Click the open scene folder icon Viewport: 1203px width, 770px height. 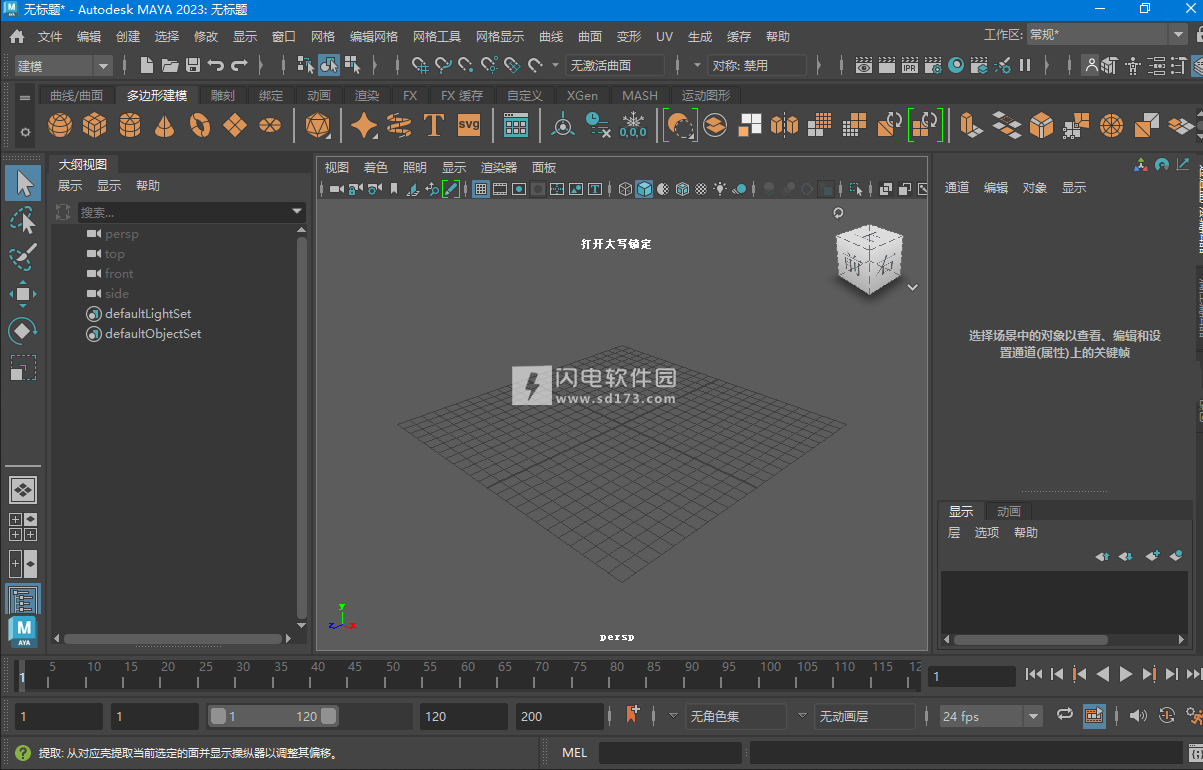tap(170, 66)
